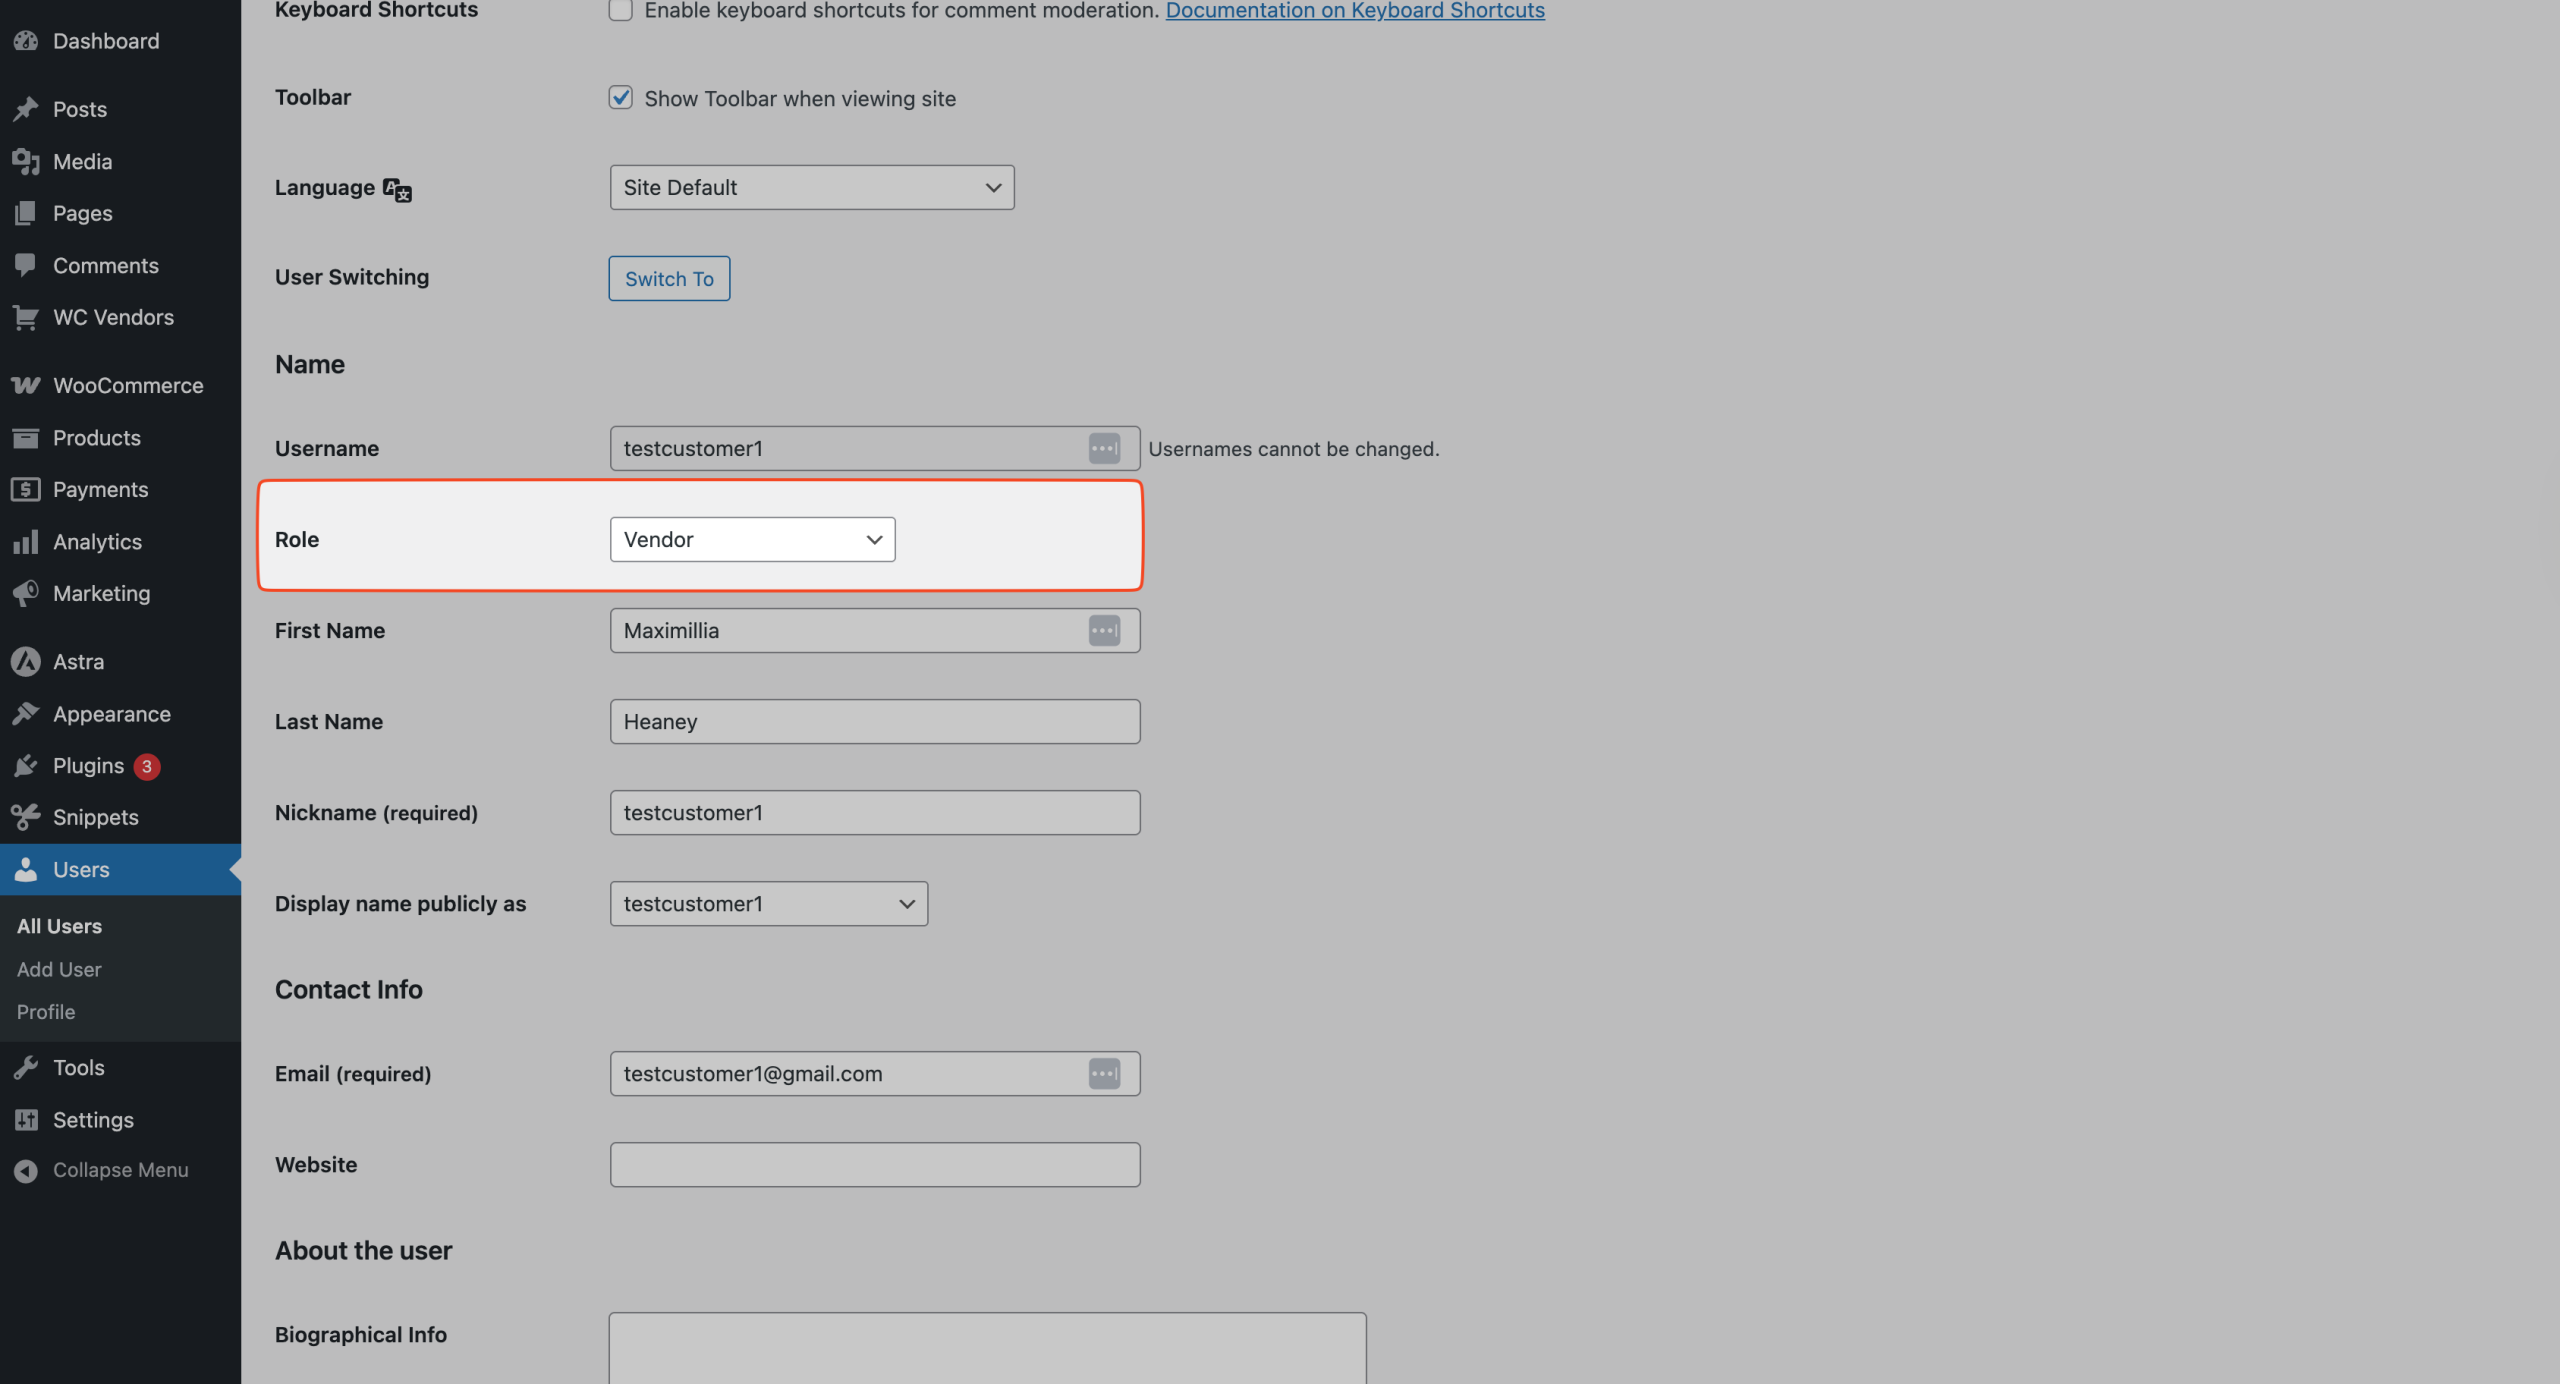Select the All Users submenu item
The width and height of the screenshot is (2560, 1384).
point(59,926)
